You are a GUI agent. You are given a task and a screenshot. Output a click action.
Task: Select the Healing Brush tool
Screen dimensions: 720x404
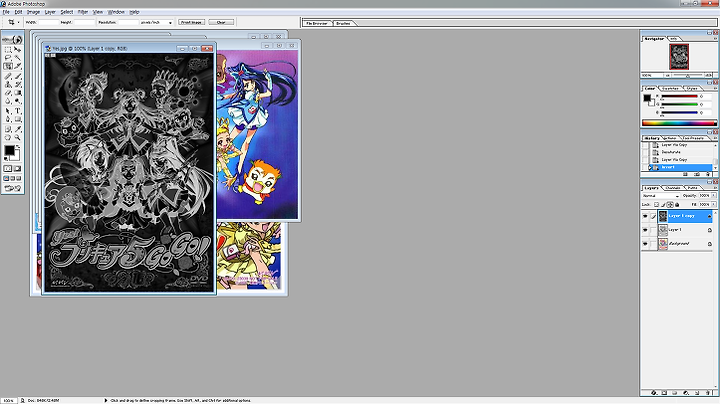click(x=8, y=76)
